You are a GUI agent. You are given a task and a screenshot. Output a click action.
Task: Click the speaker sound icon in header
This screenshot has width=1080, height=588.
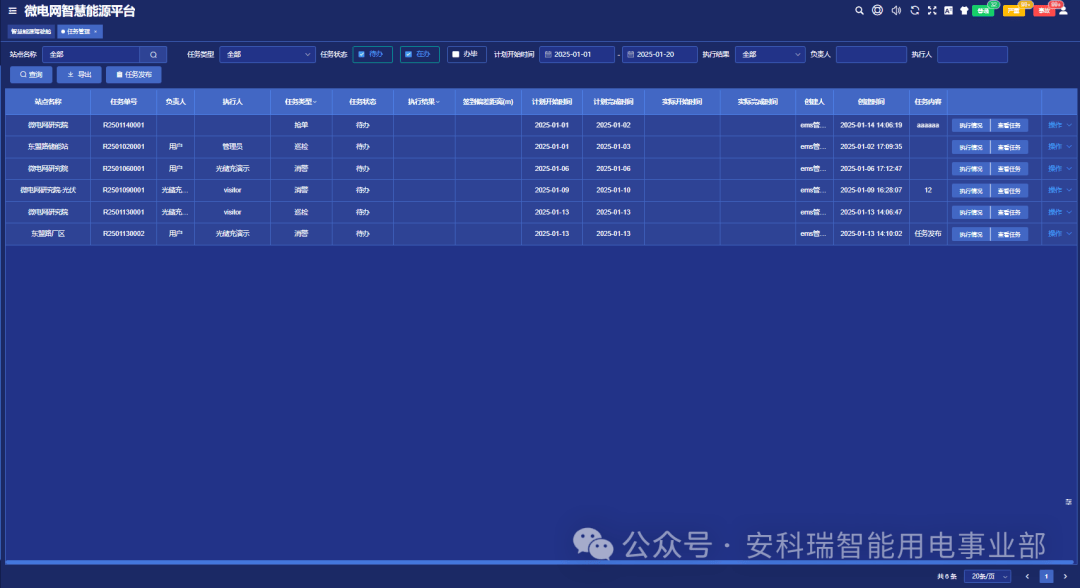(x=895, y=10)
